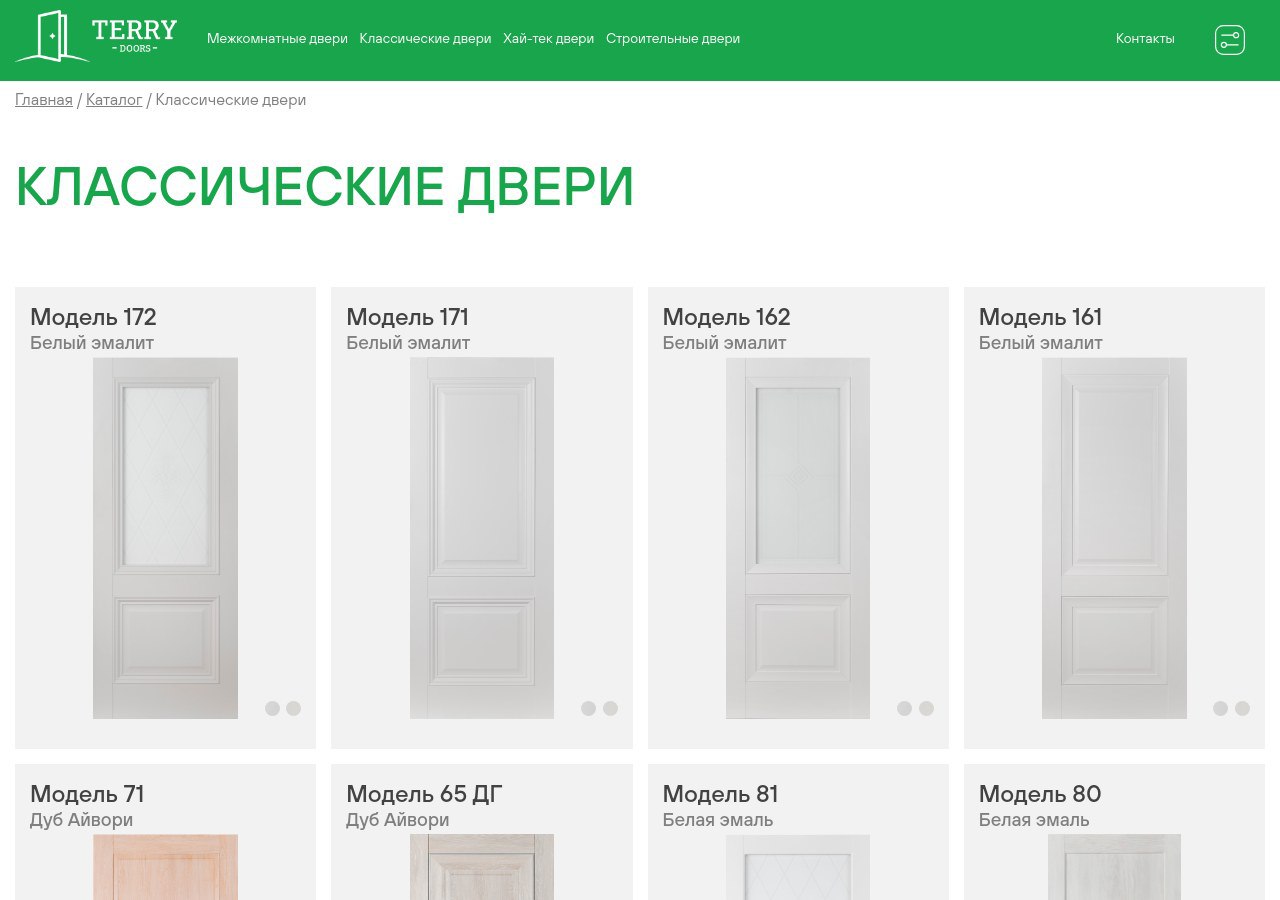The width and height of the screenshot is (1280, 900).
Task: Select first color swatch on Модель 172
Action: click(x=272, y=708)
